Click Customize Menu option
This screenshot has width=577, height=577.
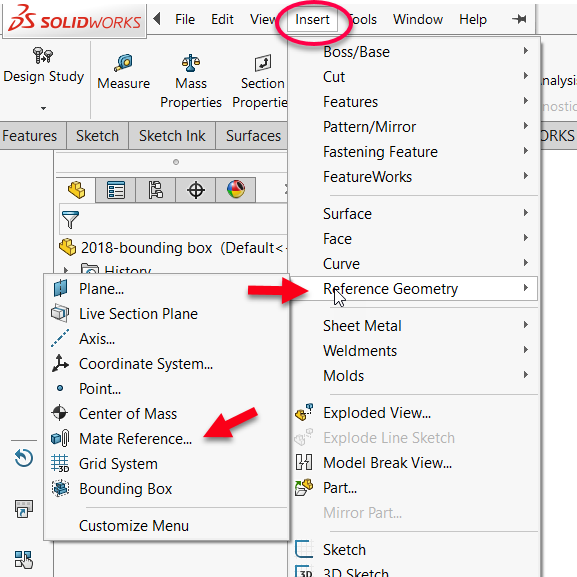[134, 525]
